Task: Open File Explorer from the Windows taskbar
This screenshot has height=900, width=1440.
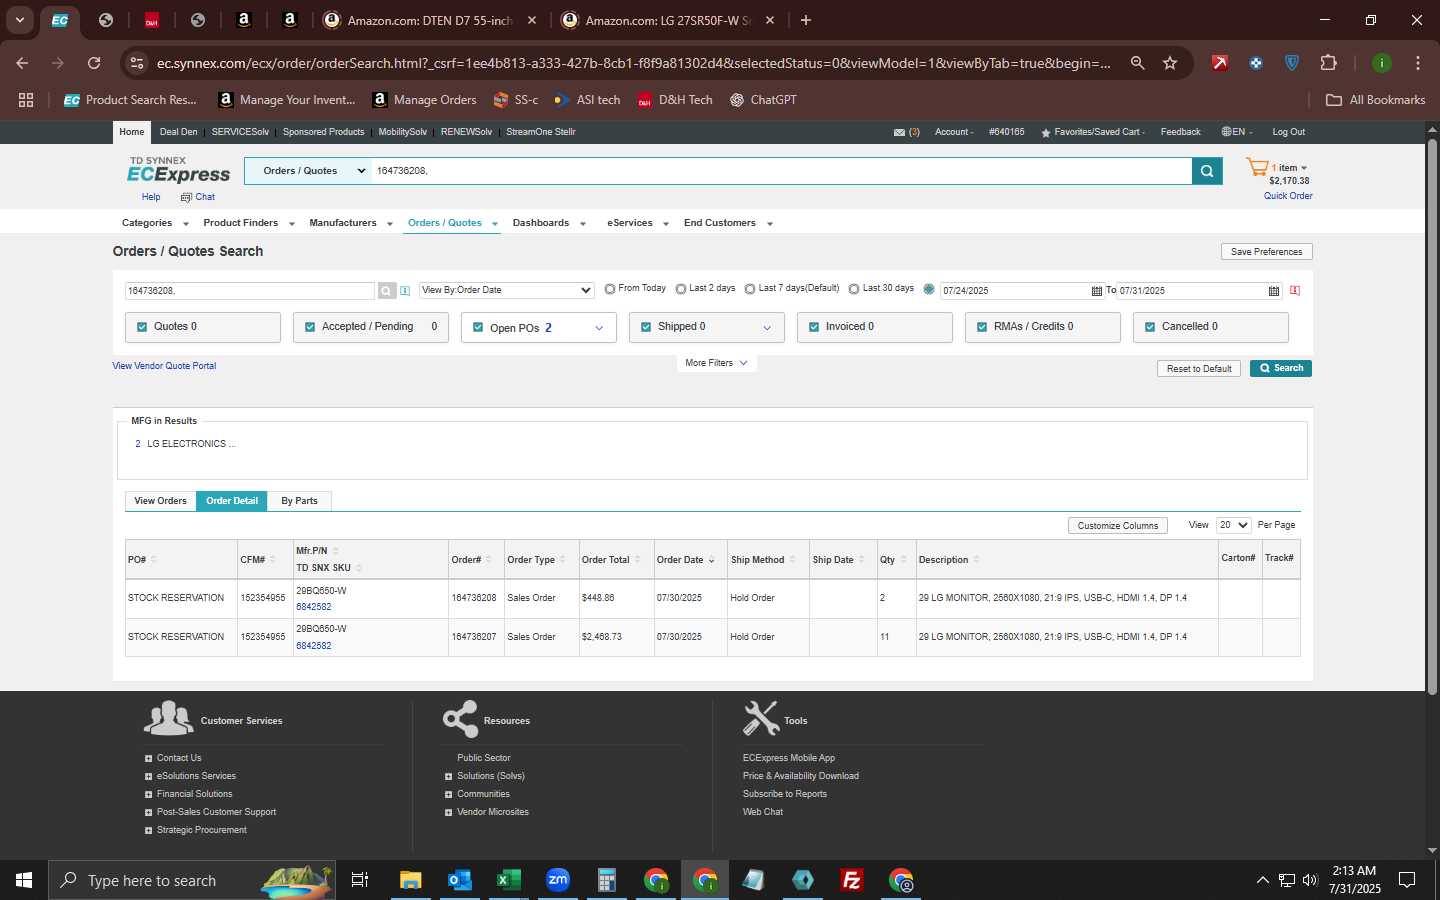Action: [411, 880]
